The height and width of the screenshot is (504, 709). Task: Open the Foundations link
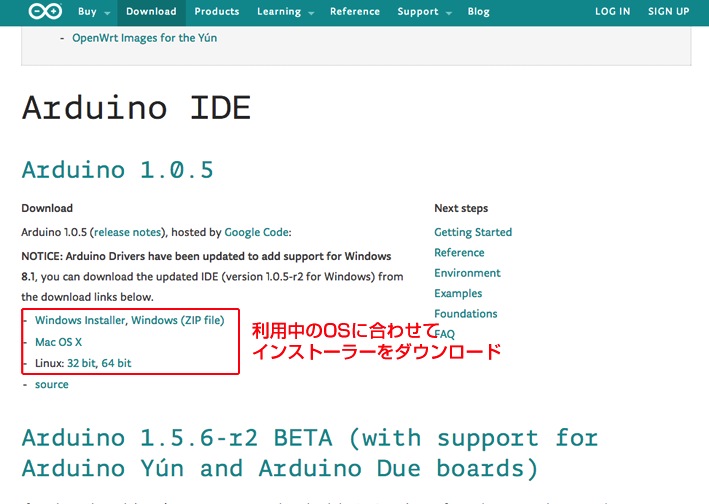coord(466,314)
